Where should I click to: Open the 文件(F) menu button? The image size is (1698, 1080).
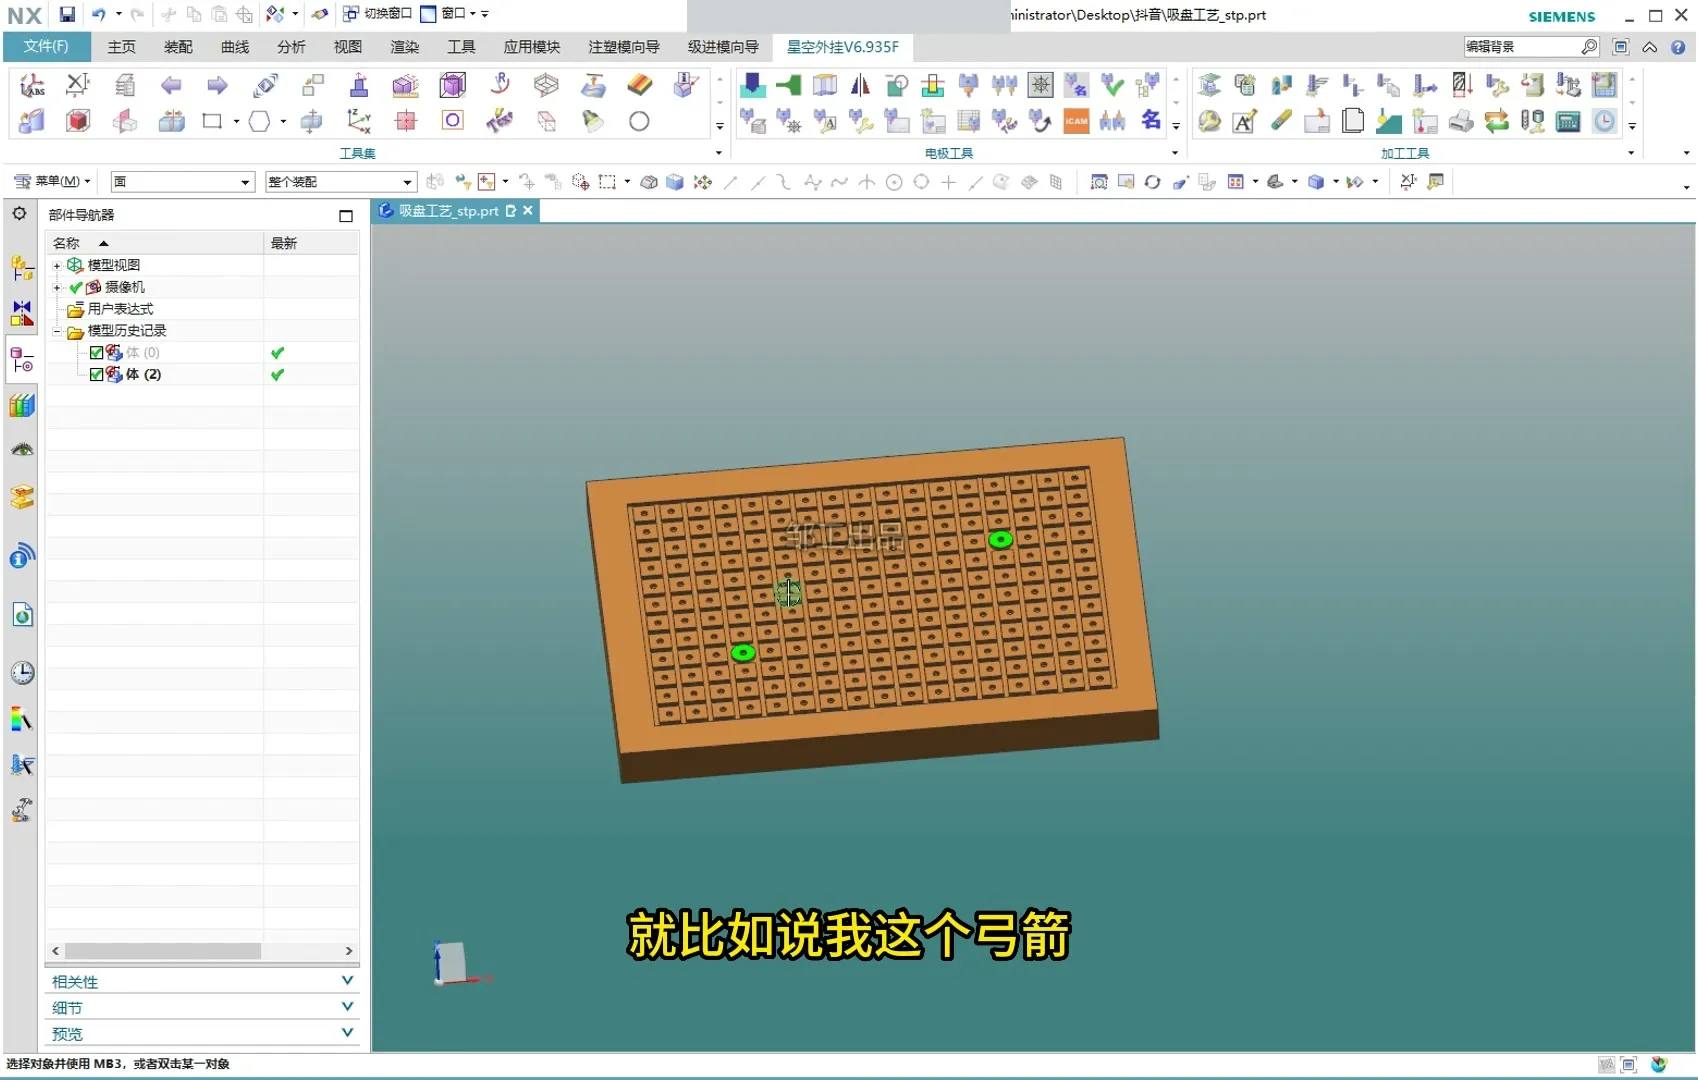46,47
